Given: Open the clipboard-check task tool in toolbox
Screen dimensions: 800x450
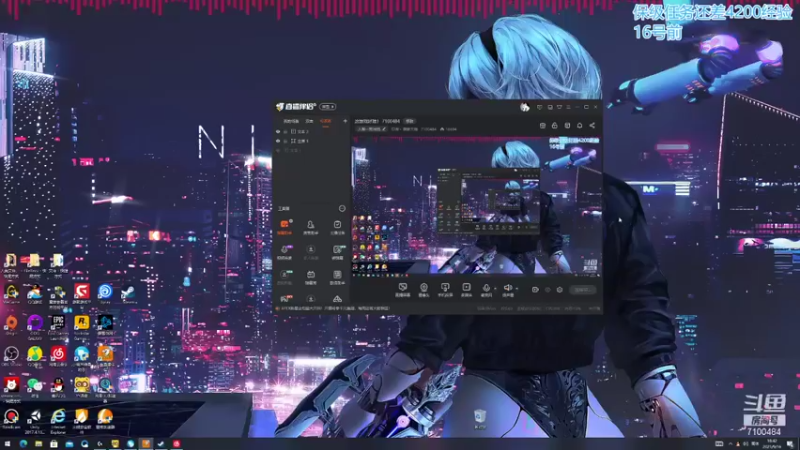Looking at the screenshot, I should point(337,227).
